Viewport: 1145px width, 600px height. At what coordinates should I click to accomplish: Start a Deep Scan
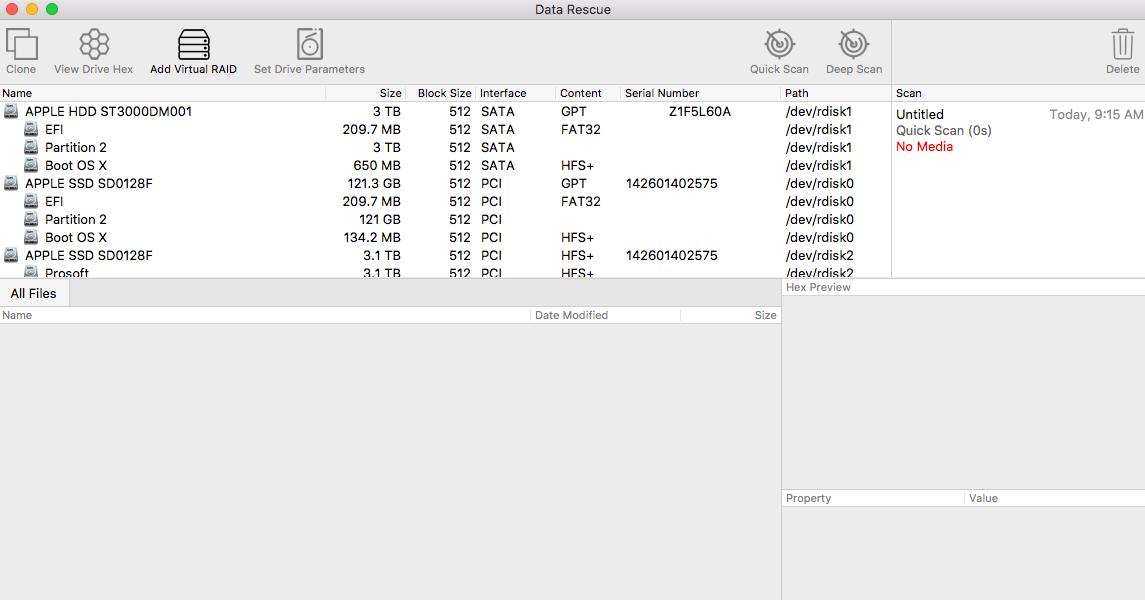[853, 45]
